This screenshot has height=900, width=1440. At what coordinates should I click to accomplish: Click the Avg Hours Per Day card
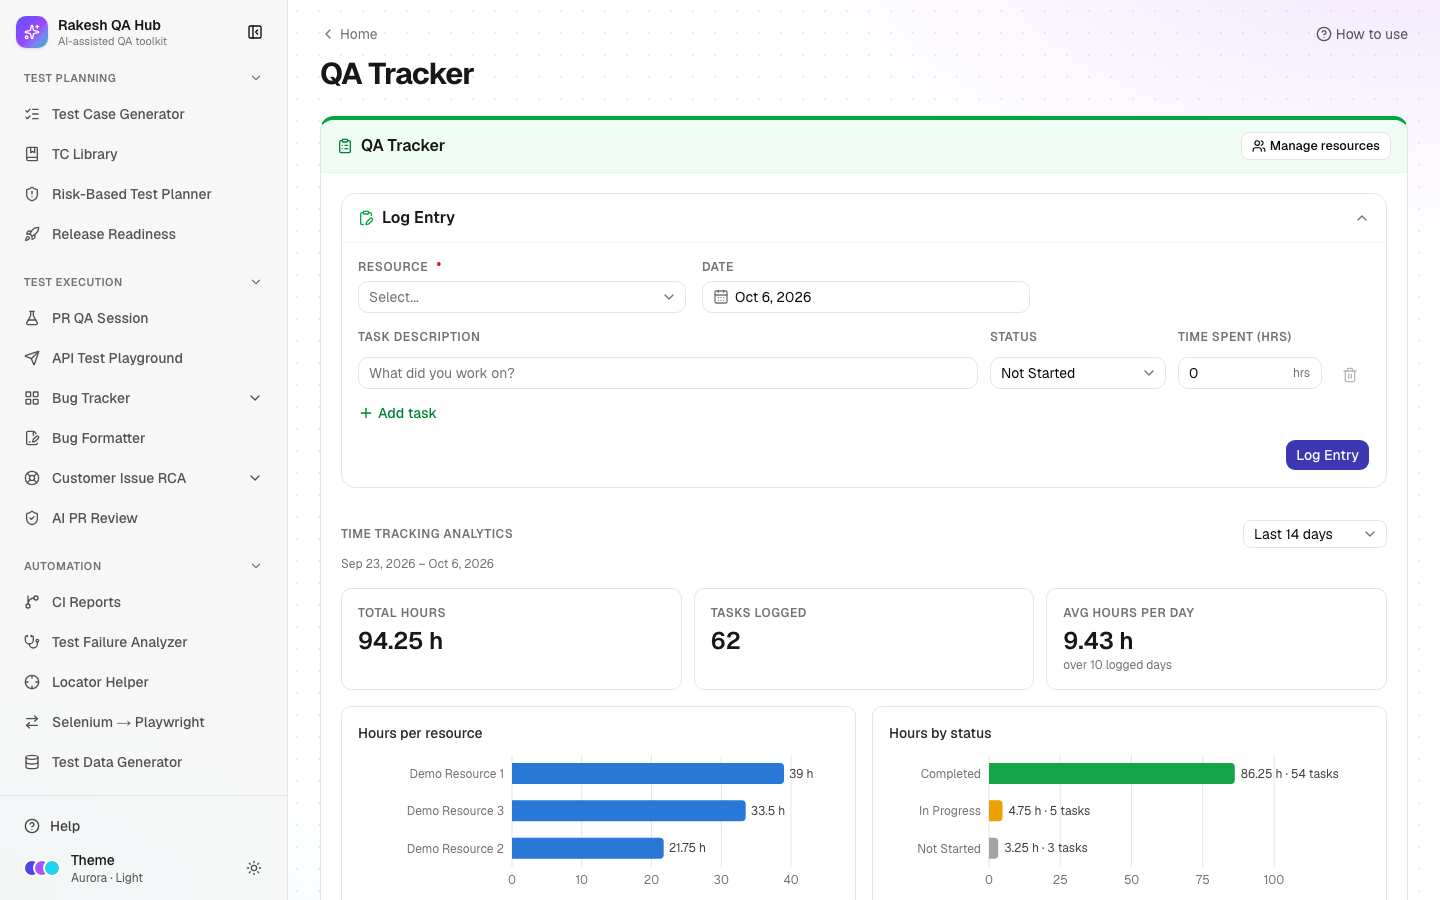(x=1216, y=639)
